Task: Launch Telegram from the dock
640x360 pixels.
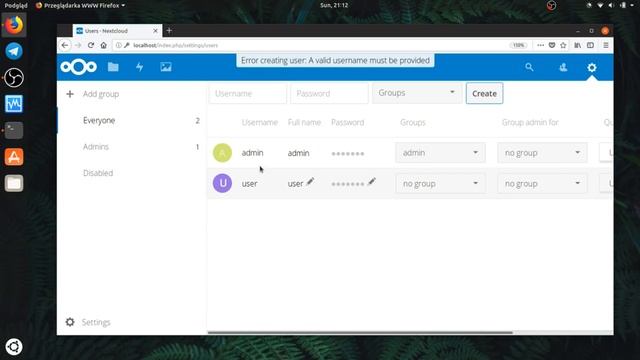Action: pos(14,51)
